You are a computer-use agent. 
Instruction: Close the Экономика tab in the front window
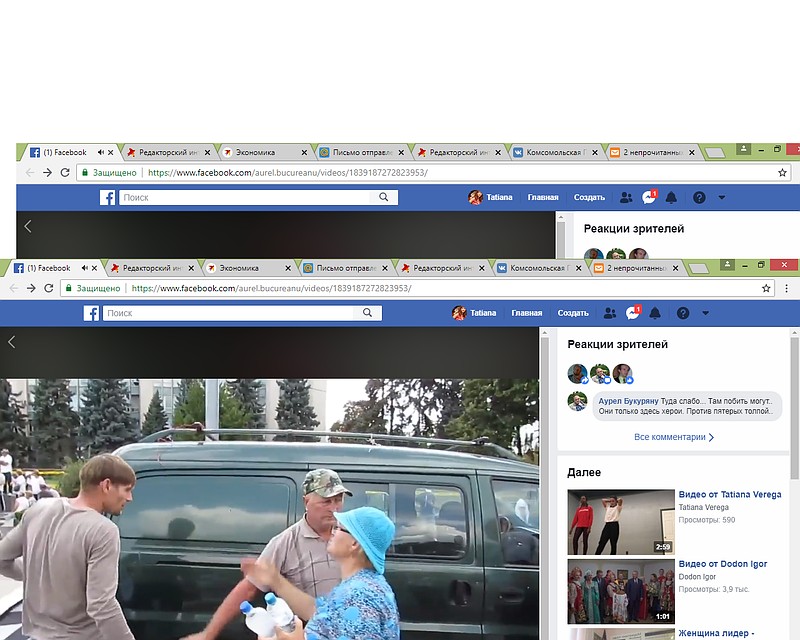[x=288, y=268]
